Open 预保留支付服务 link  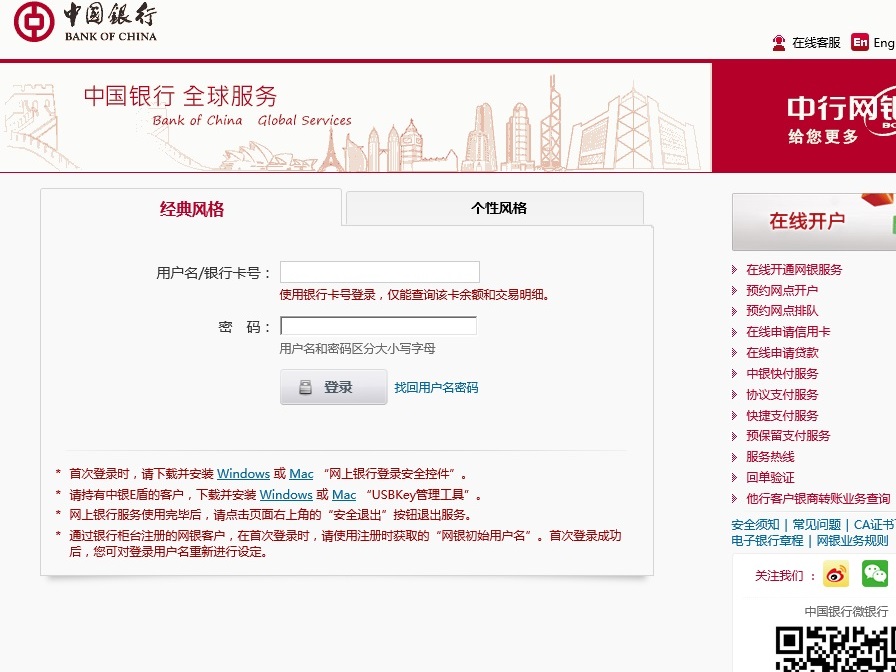(x=788, y=435)
